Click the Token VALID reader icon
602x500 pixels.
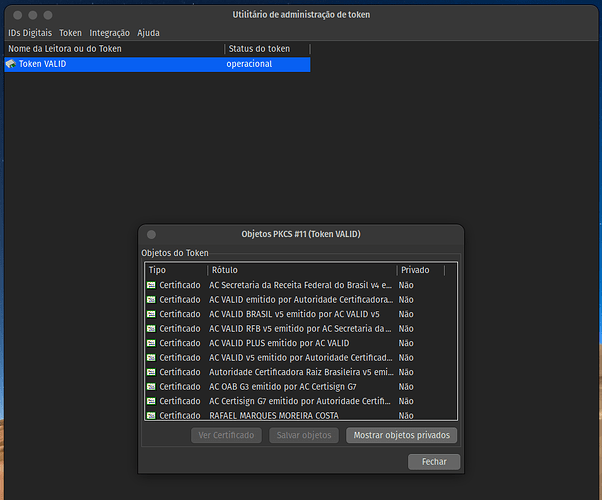click(x=11, y=64)
